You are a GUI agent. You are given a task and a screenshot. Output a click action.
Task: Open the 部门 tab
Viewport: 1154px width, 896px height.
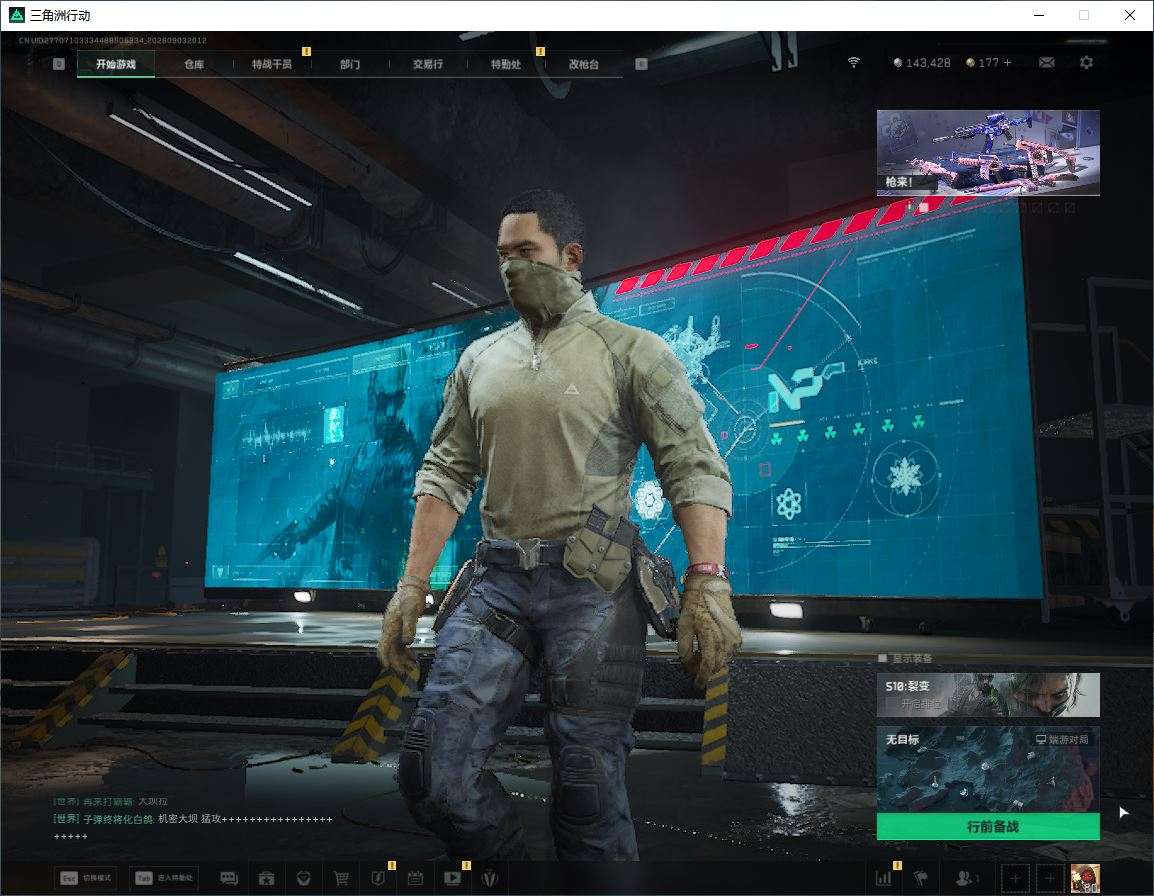tap(350, 64)
